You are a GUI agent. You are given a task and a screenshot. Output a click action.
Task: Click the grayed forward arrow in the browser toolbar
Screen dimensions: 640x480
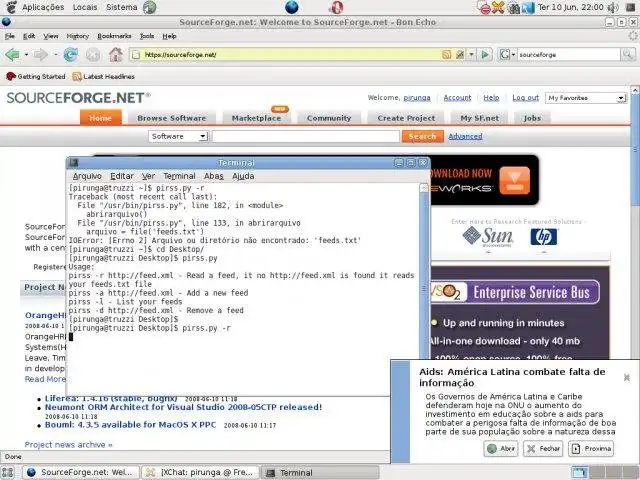point(40,54)
